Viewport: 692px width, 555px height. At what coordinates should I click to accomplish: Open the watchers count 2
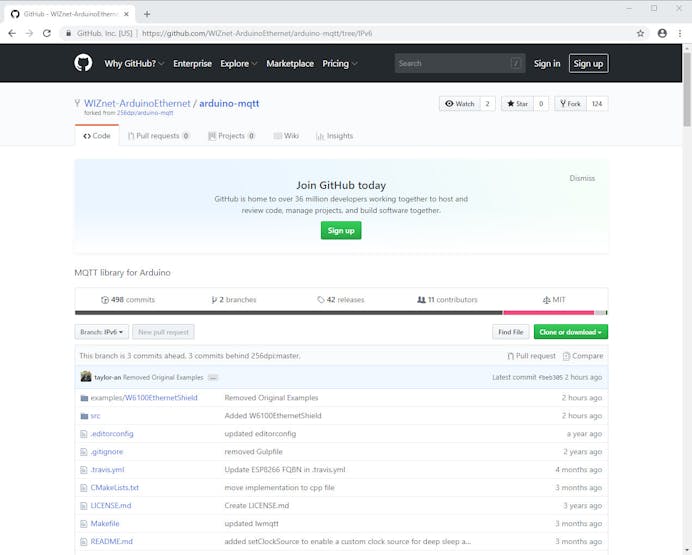point(487,104)
